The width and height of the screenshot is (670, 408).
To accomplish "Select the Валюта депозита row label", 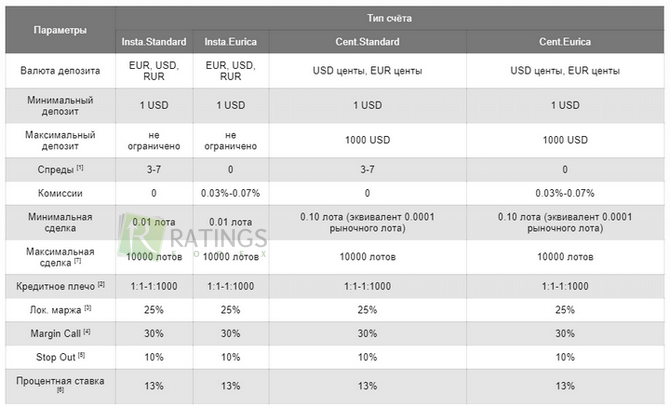I will tap(60, 71).
